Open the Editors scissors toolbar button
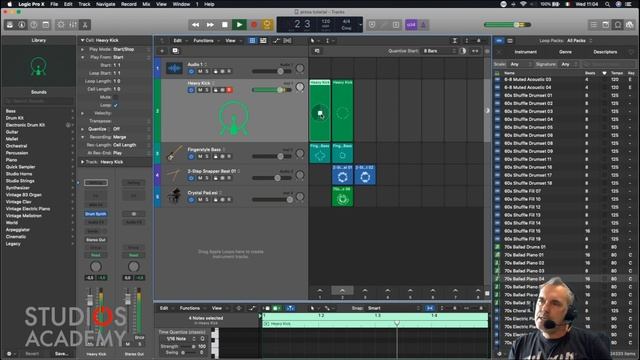 85,25
